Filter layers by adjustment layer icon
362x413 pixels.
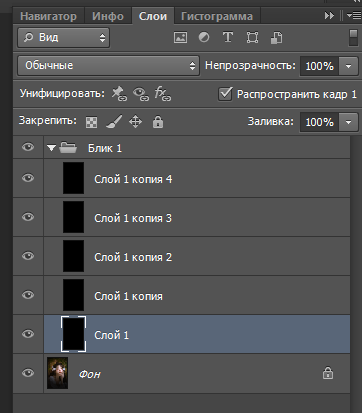pos(204,37)
